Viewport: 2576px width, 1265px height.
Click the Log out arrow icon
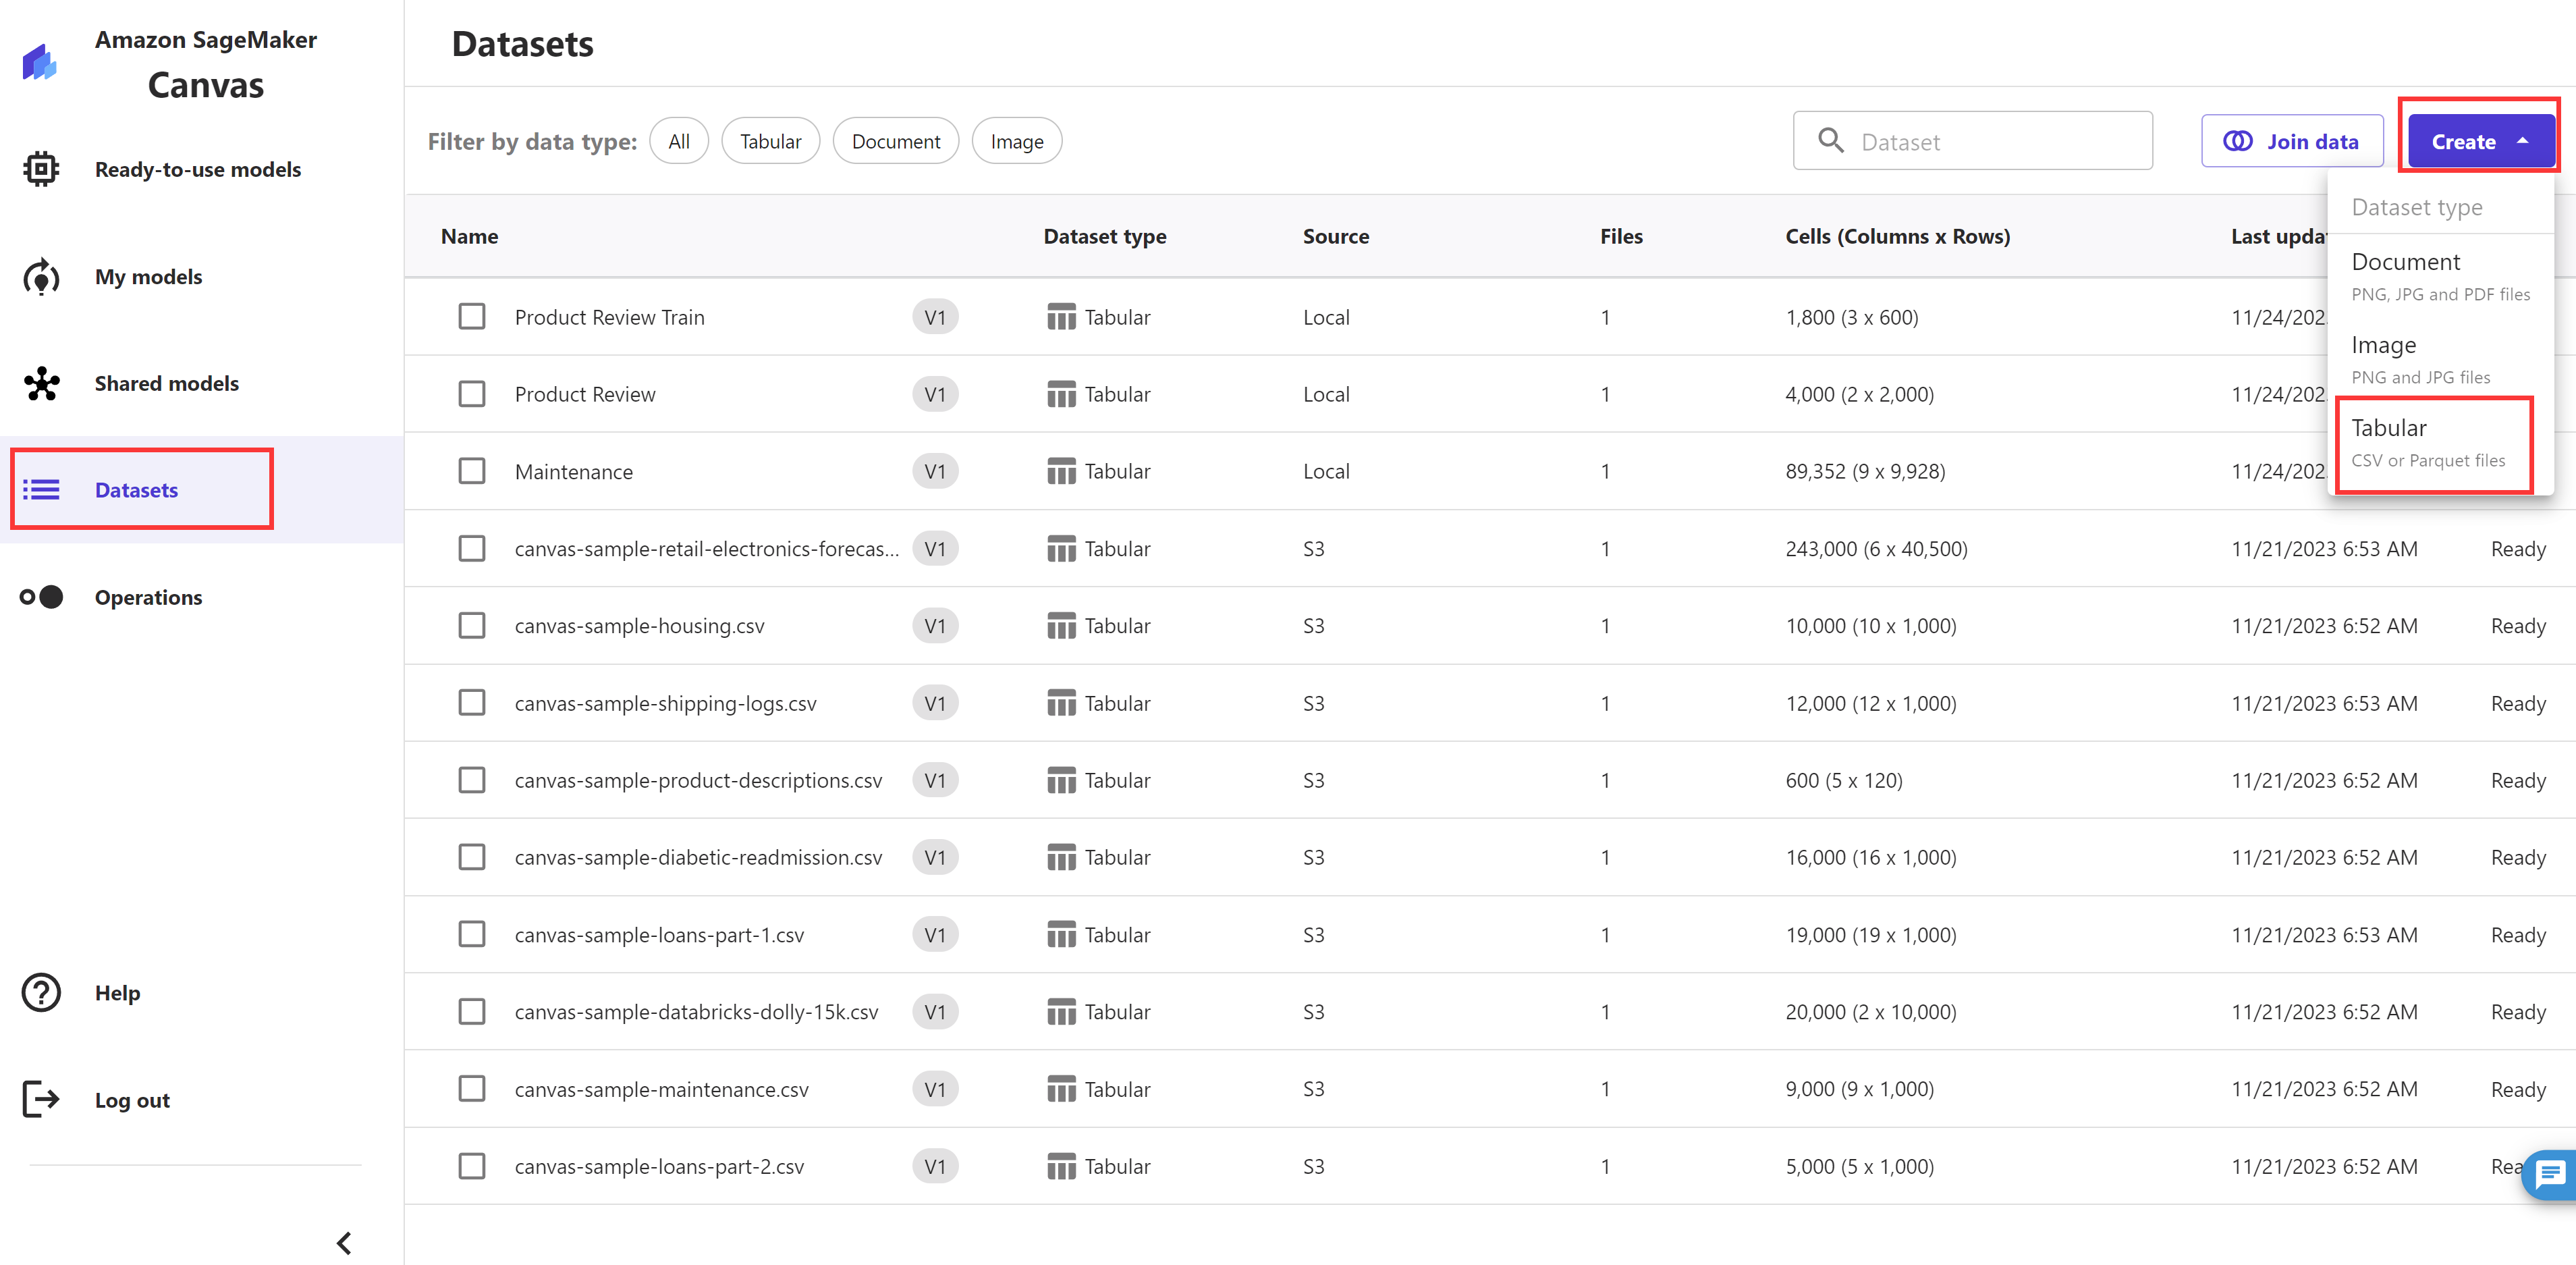(x=41, y=1100)
